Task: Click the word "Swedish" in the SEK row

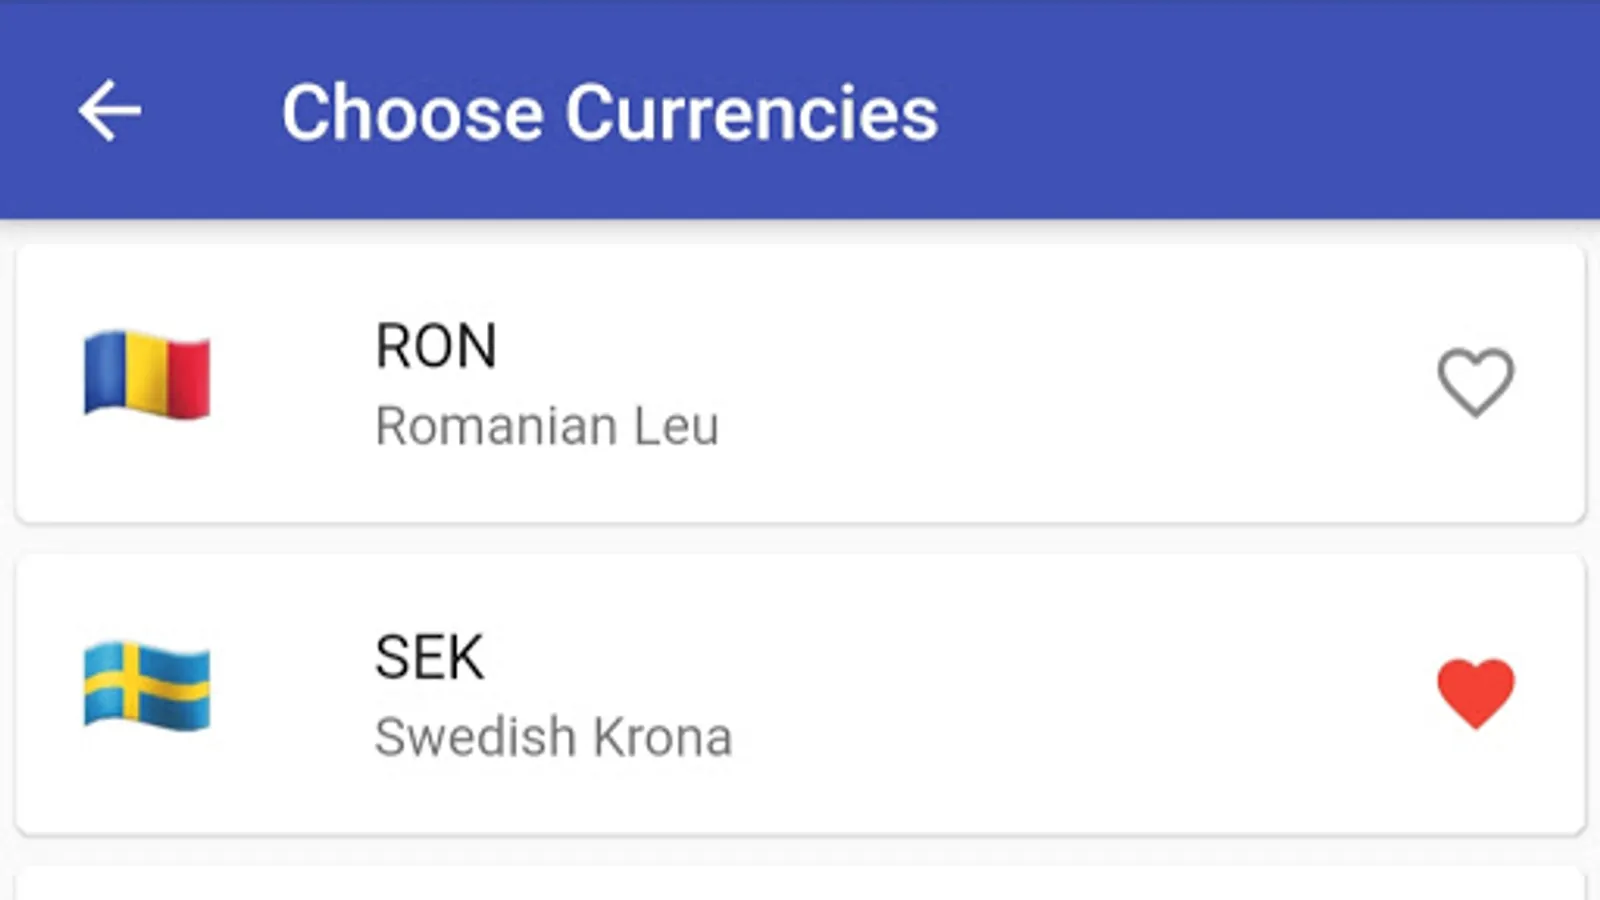Action: (x=474, y=737)
